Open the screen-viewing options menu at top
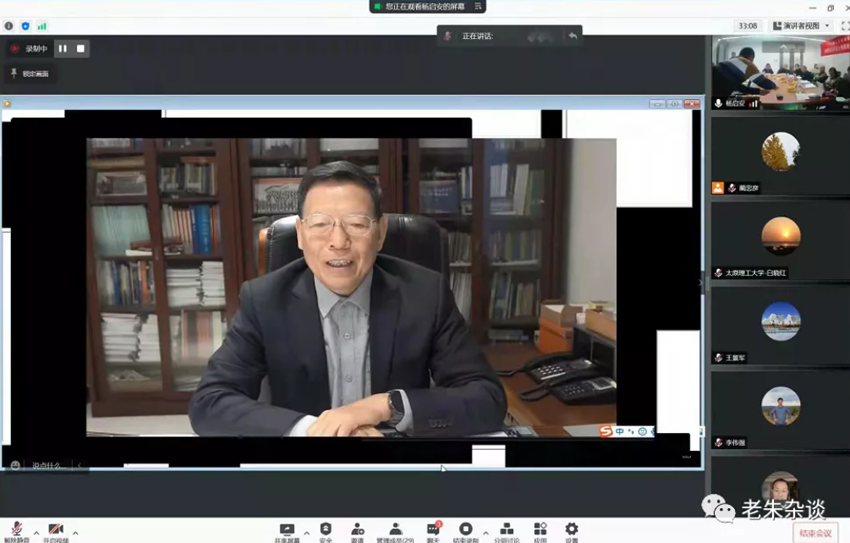850x543 pixels. (479, 6)
